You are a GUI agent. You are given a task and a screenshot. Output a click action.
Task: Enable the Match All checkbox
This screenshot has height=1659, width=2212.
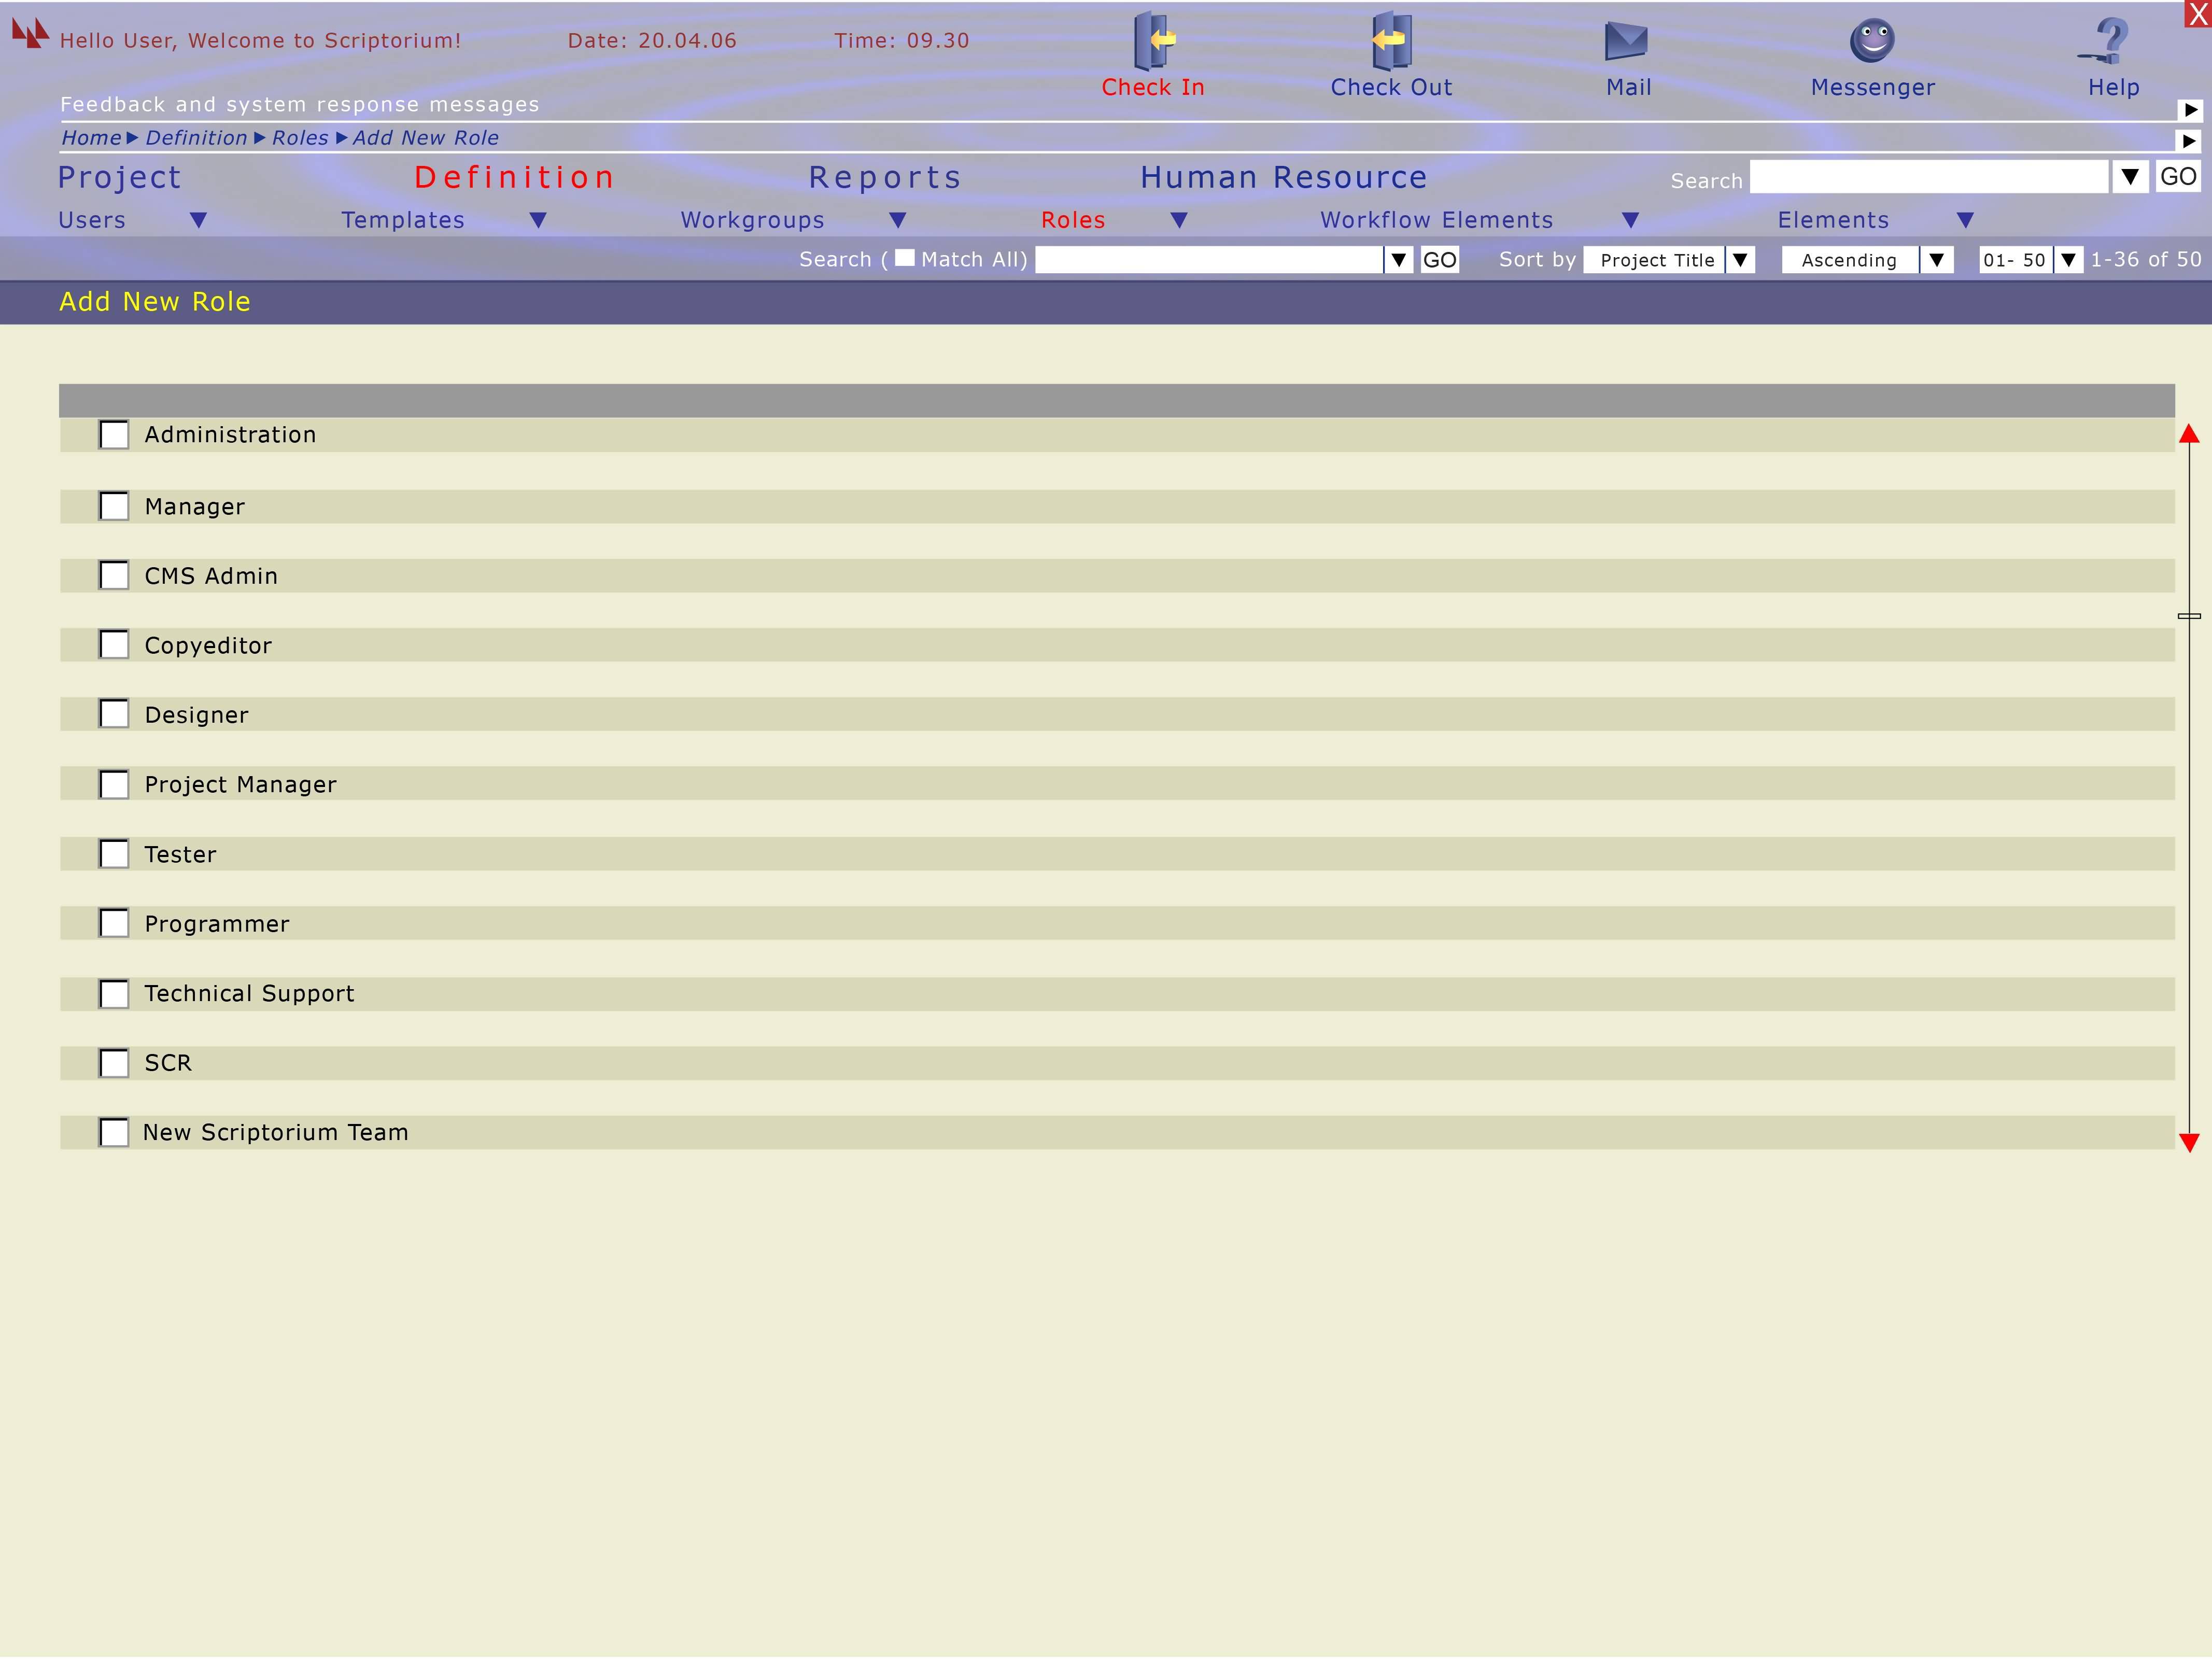904,258
